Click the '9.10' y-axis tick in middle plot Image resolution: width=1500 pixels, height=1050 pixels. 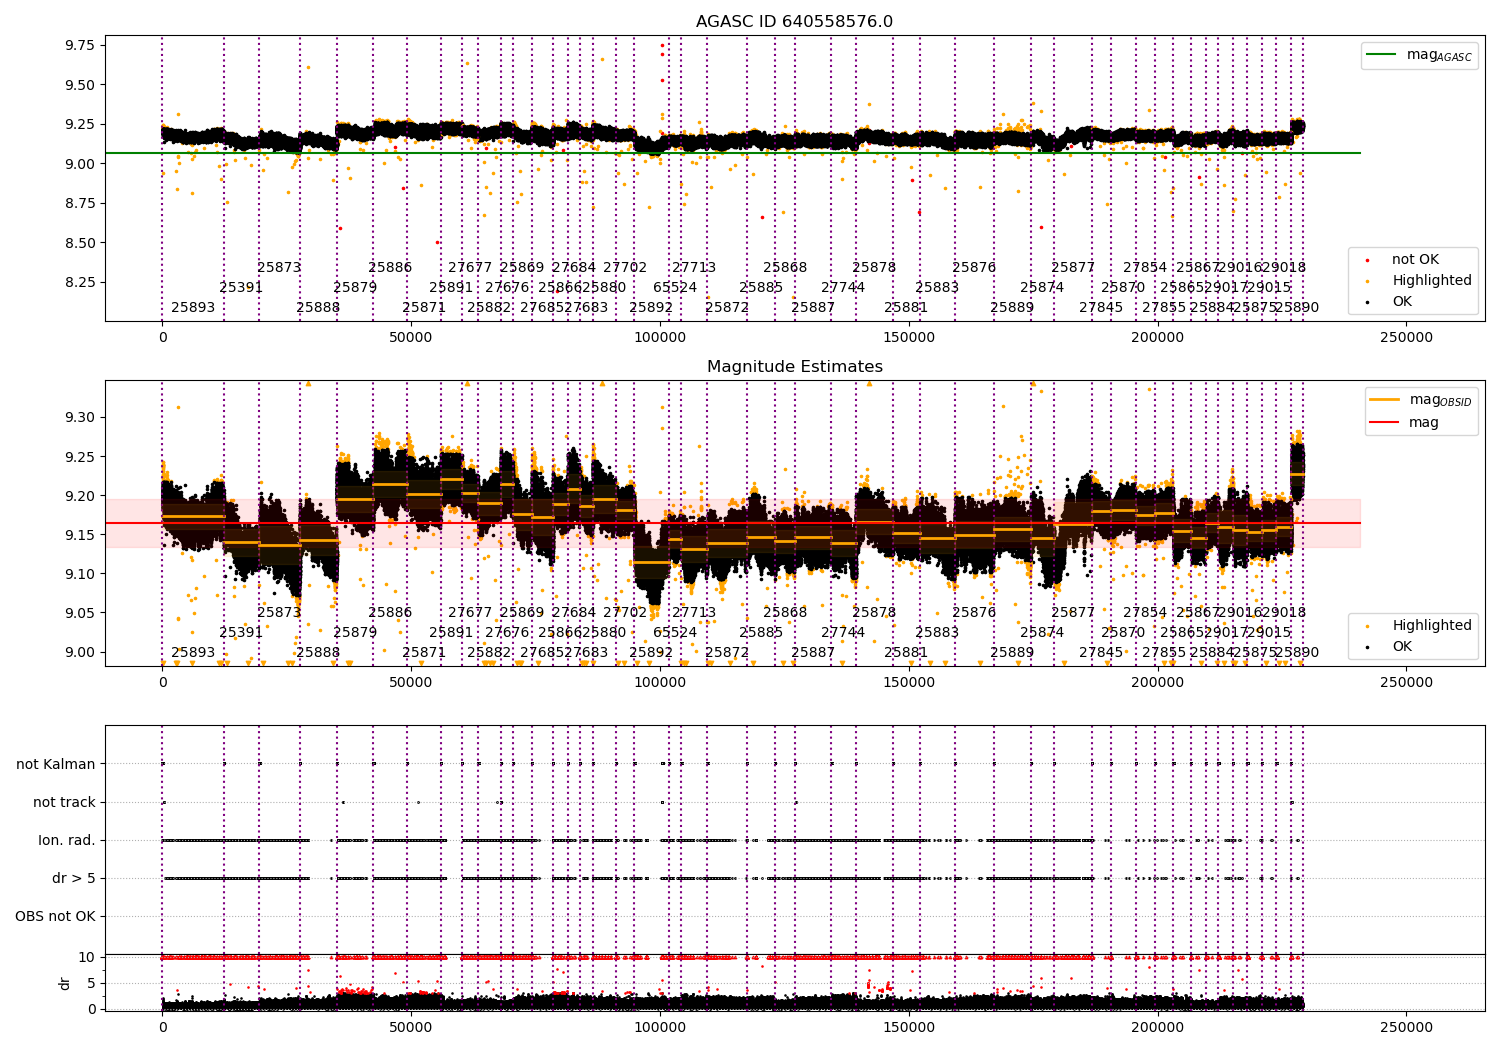click(x=79, y=574)
